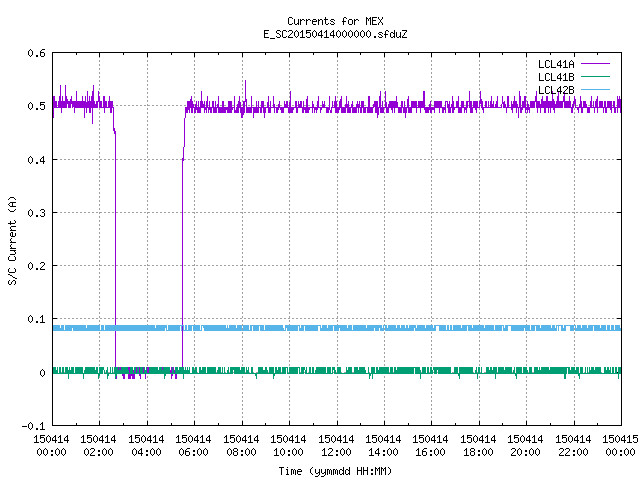The height and width of the screenshot is (480, 640).
Task: Click the 150415 00:00 final time tick label
Action: point(620,446)
